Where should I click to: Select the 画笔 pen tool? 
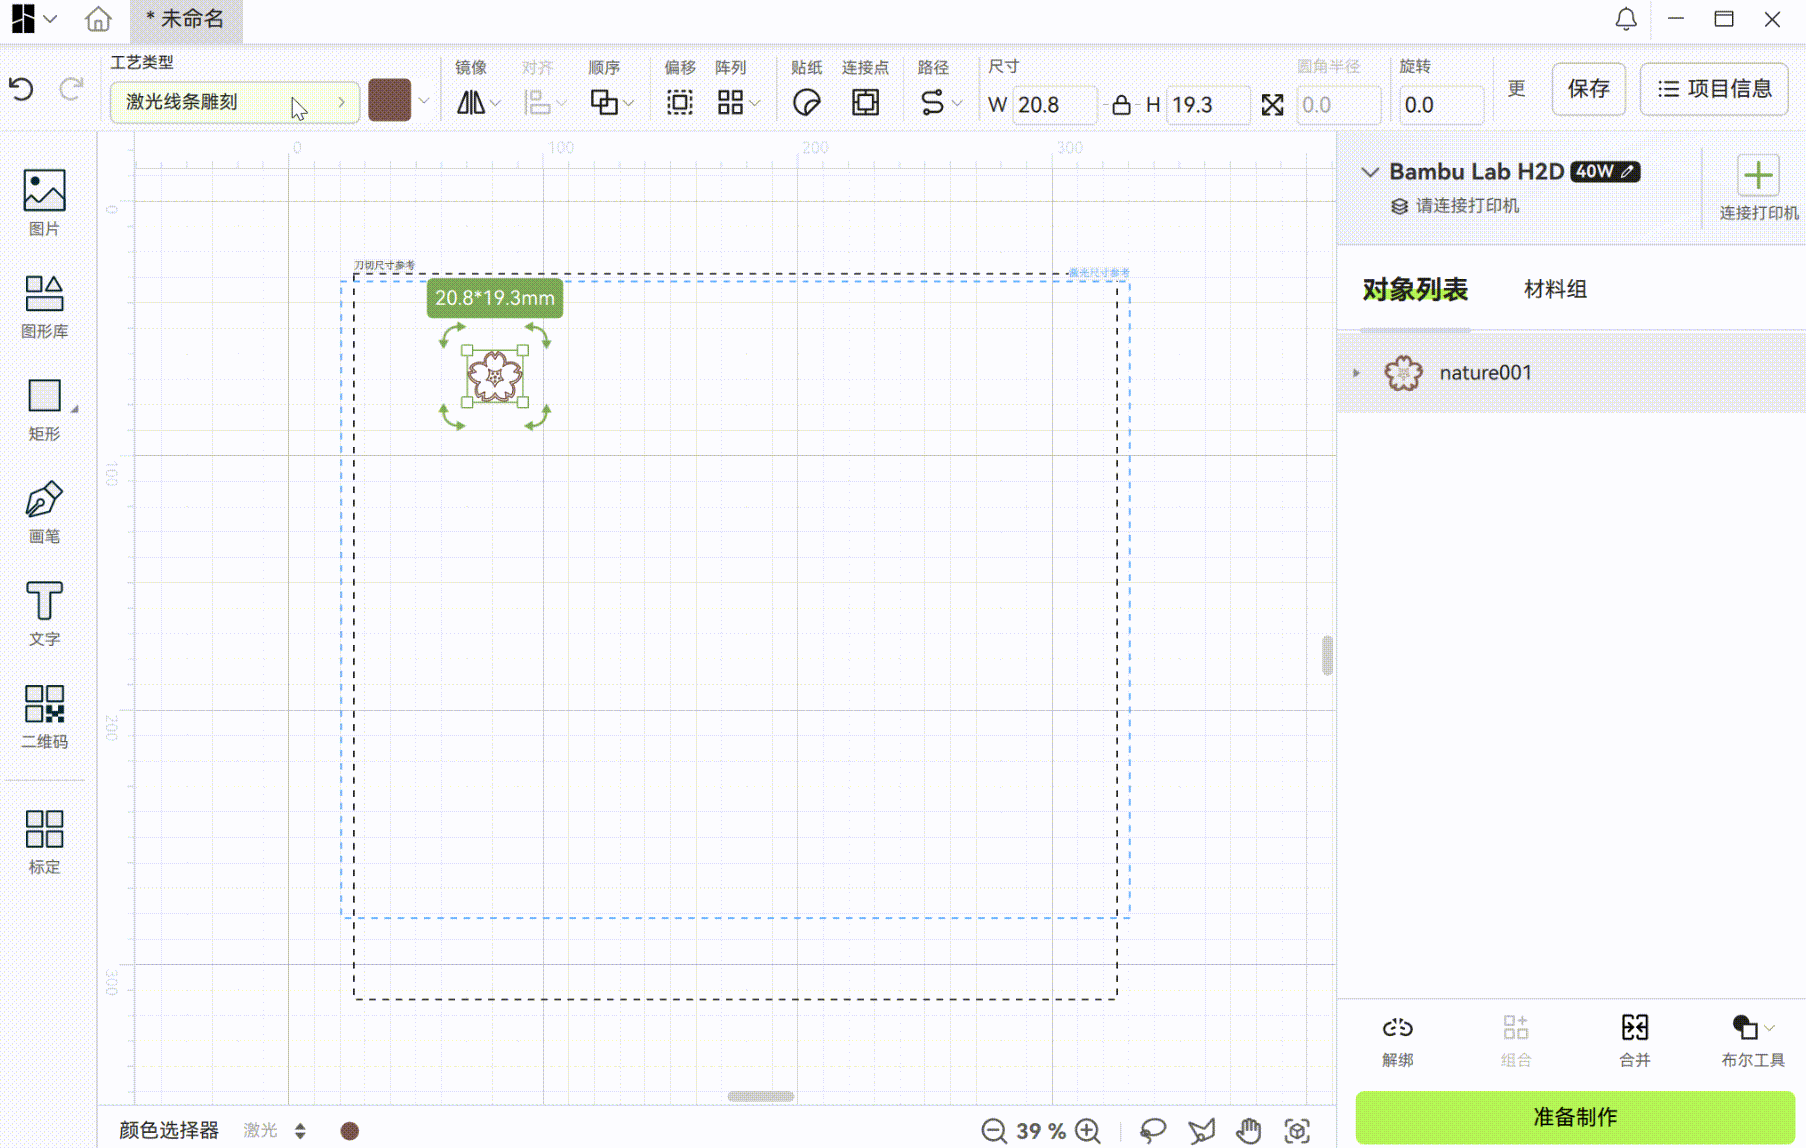44,511
